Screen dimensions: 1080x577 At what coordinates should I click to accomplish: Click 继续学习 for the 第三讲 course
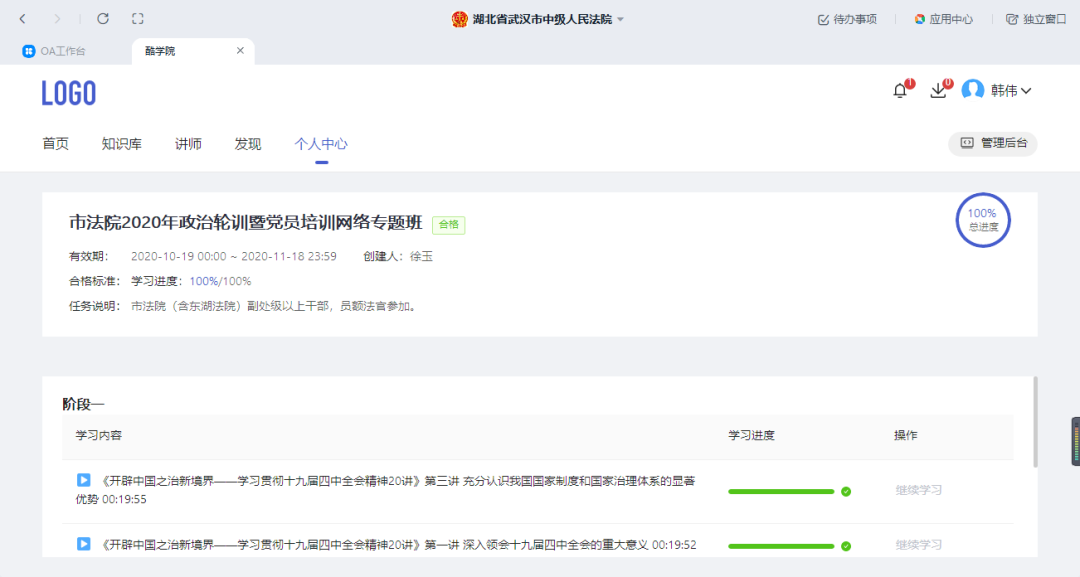pos(919,490)
